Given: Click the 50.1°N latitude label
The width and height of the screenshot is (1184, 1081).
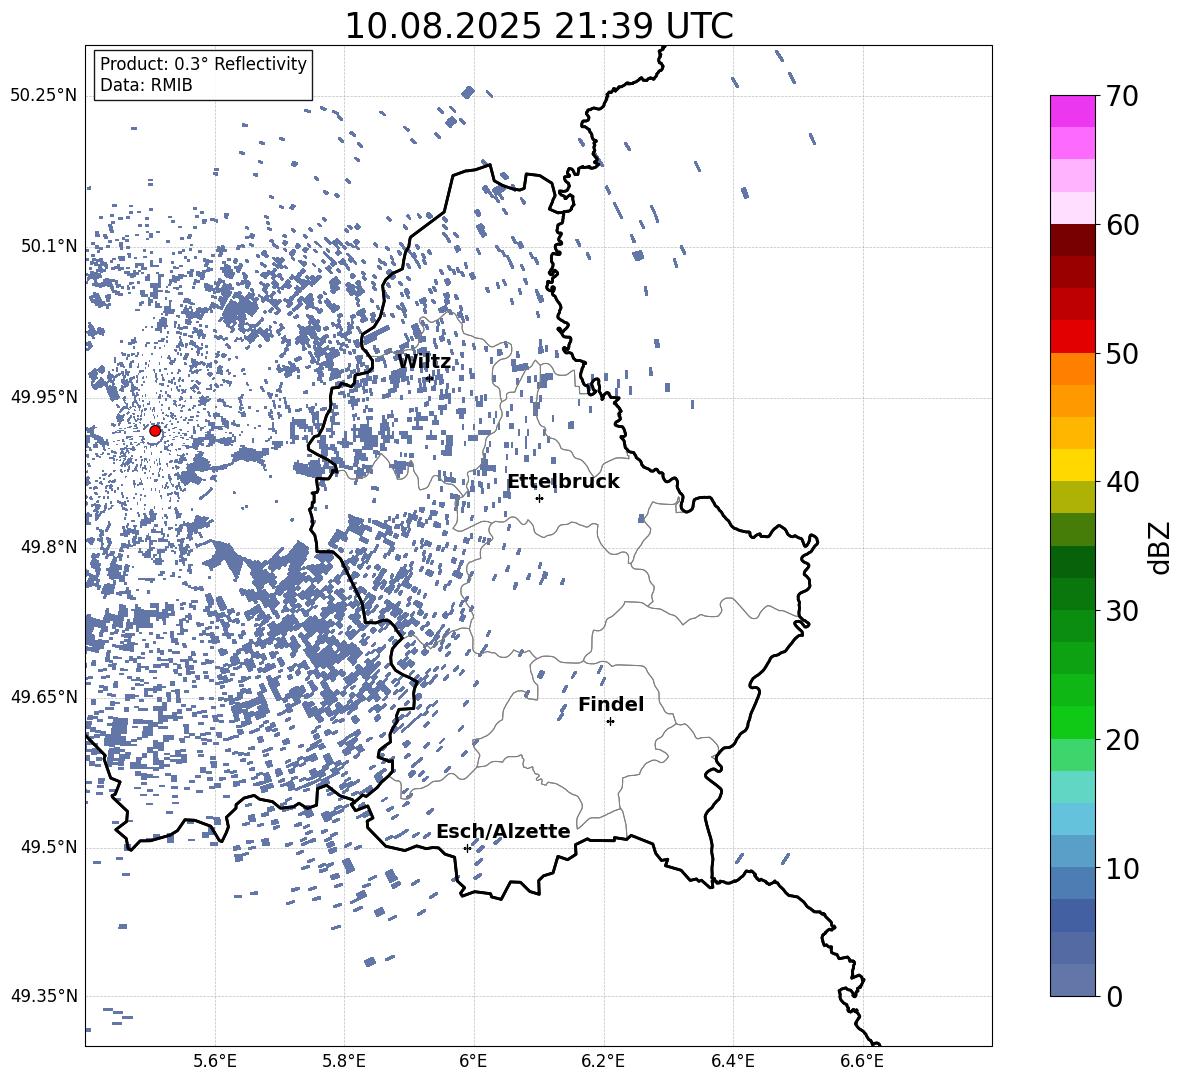Looking at the screenshot, I should [49, 247].
